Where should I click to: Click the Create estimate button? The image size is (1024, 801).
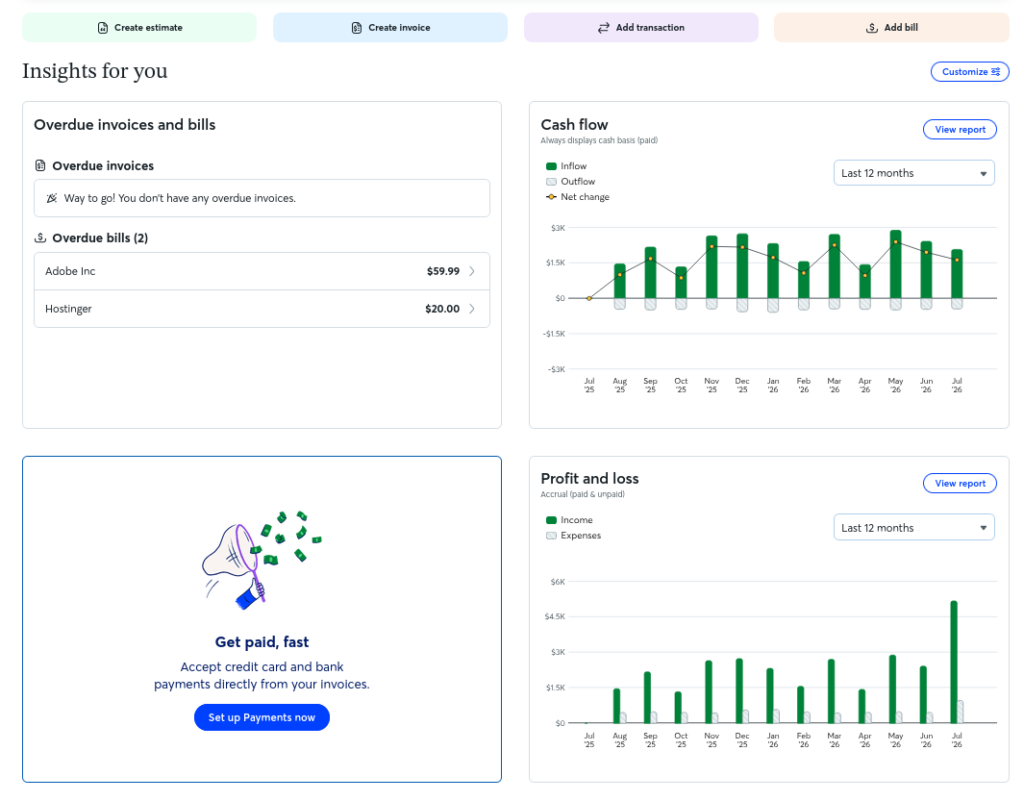pos(139,27)
